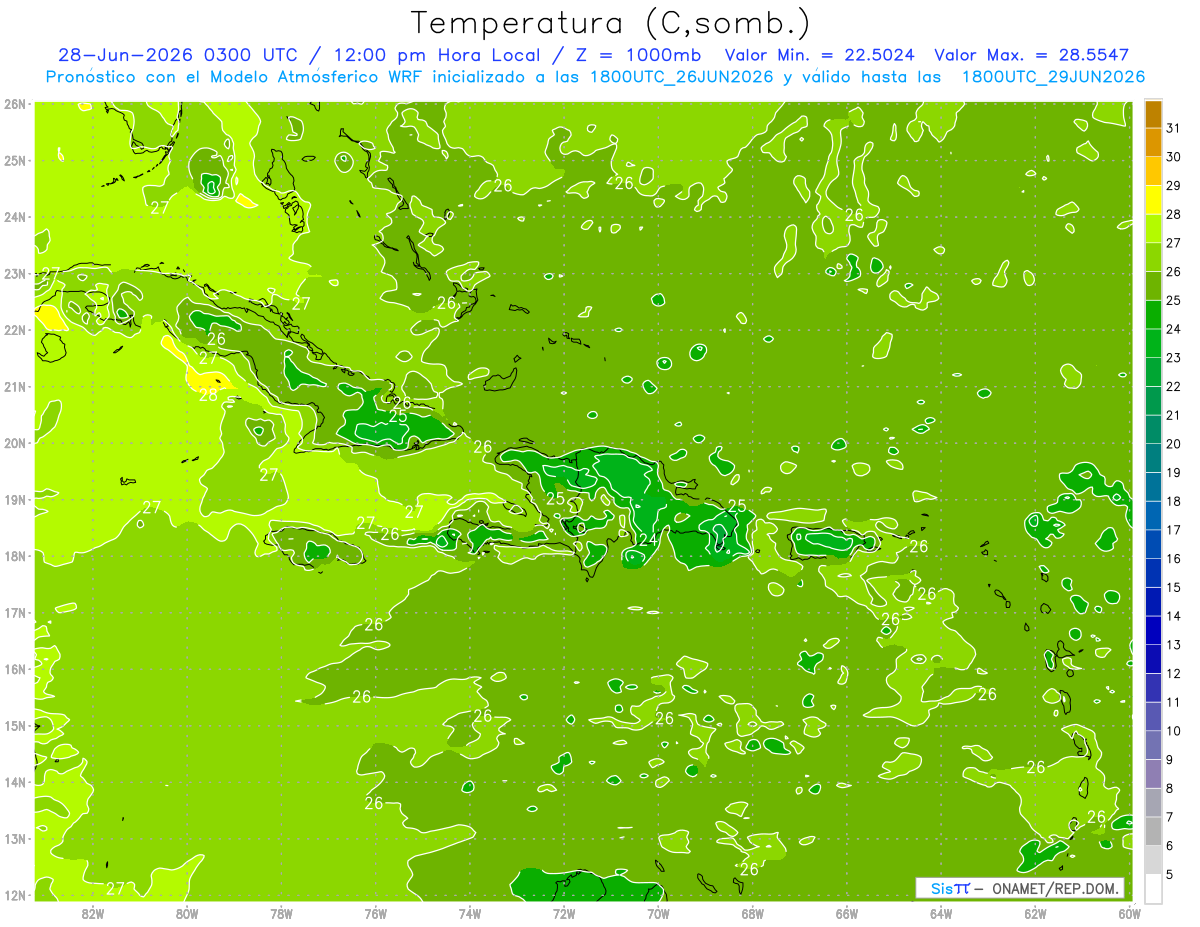The image size is (1200, 927).
Task: Click the legend value '31'
Action: point(1174,128)
